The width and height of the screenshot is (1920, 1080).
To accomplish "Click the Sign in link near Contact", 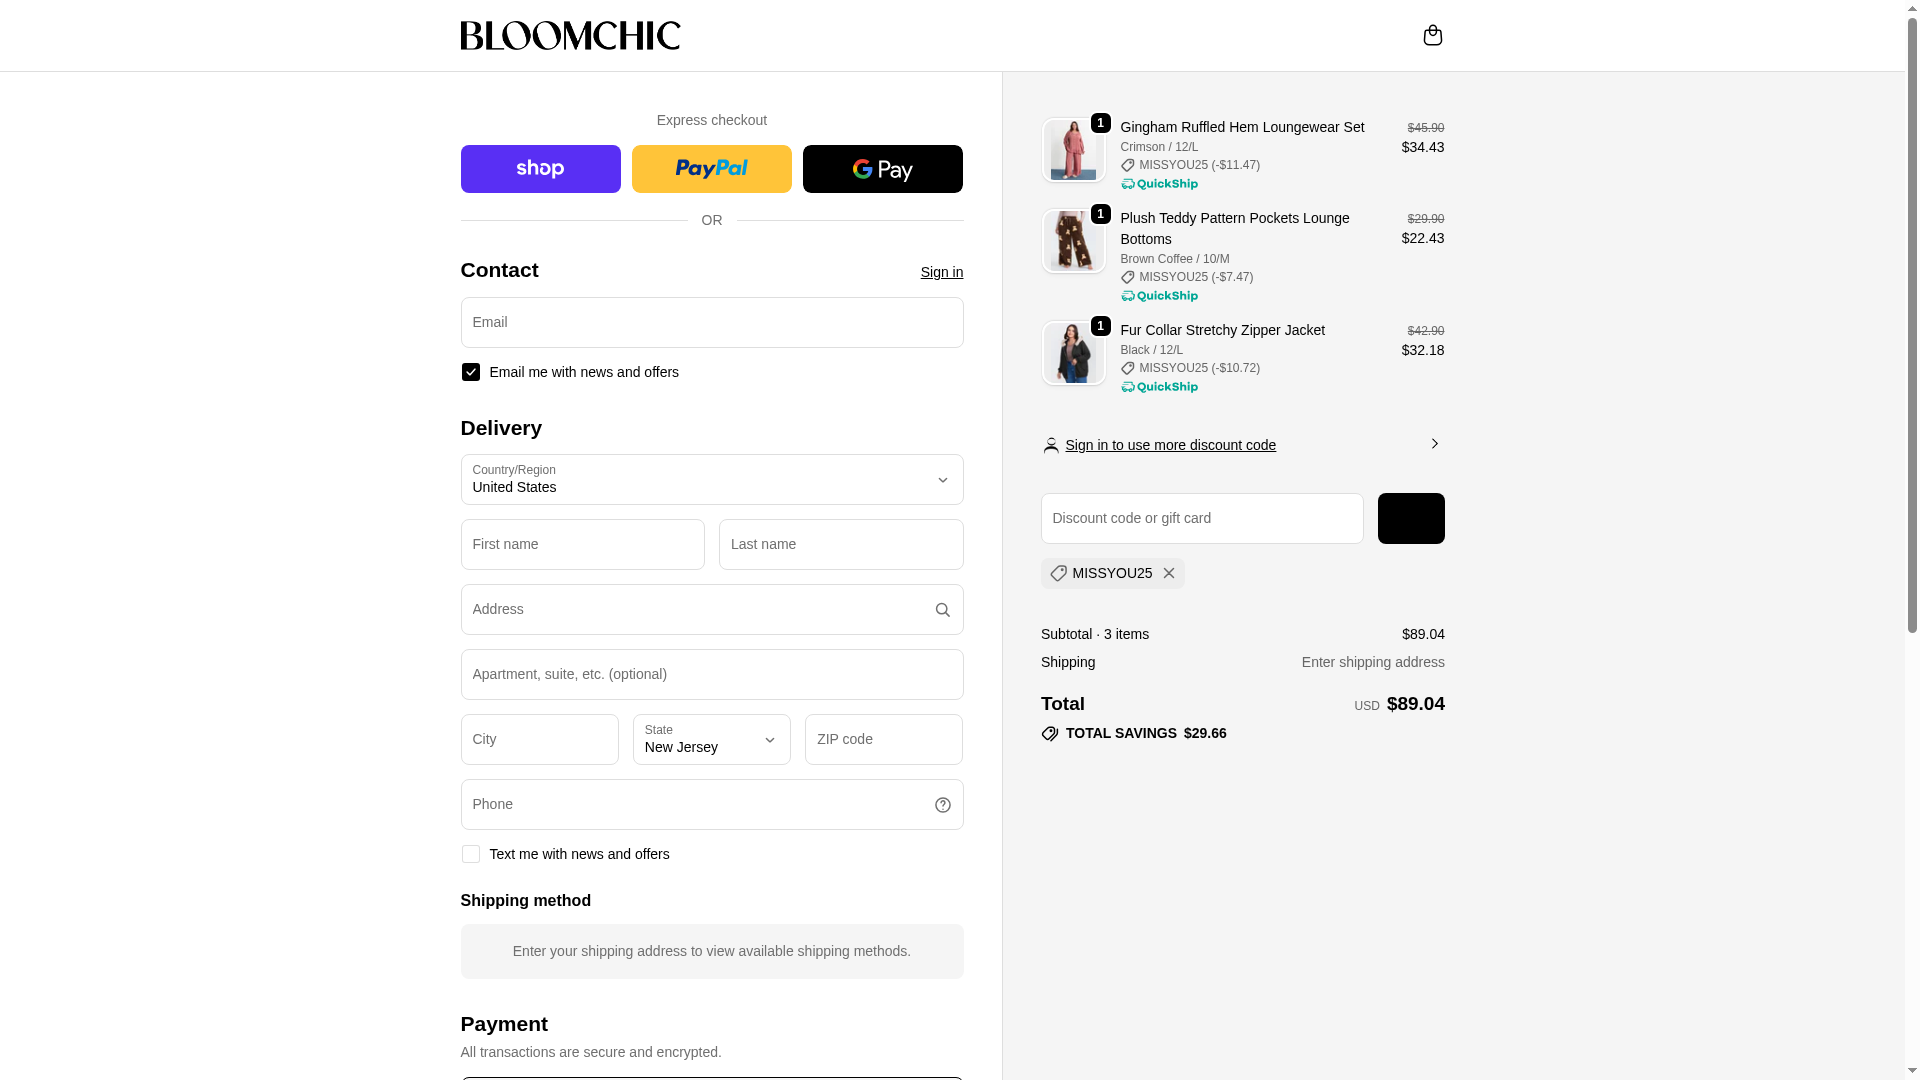I will click(941, 272).
